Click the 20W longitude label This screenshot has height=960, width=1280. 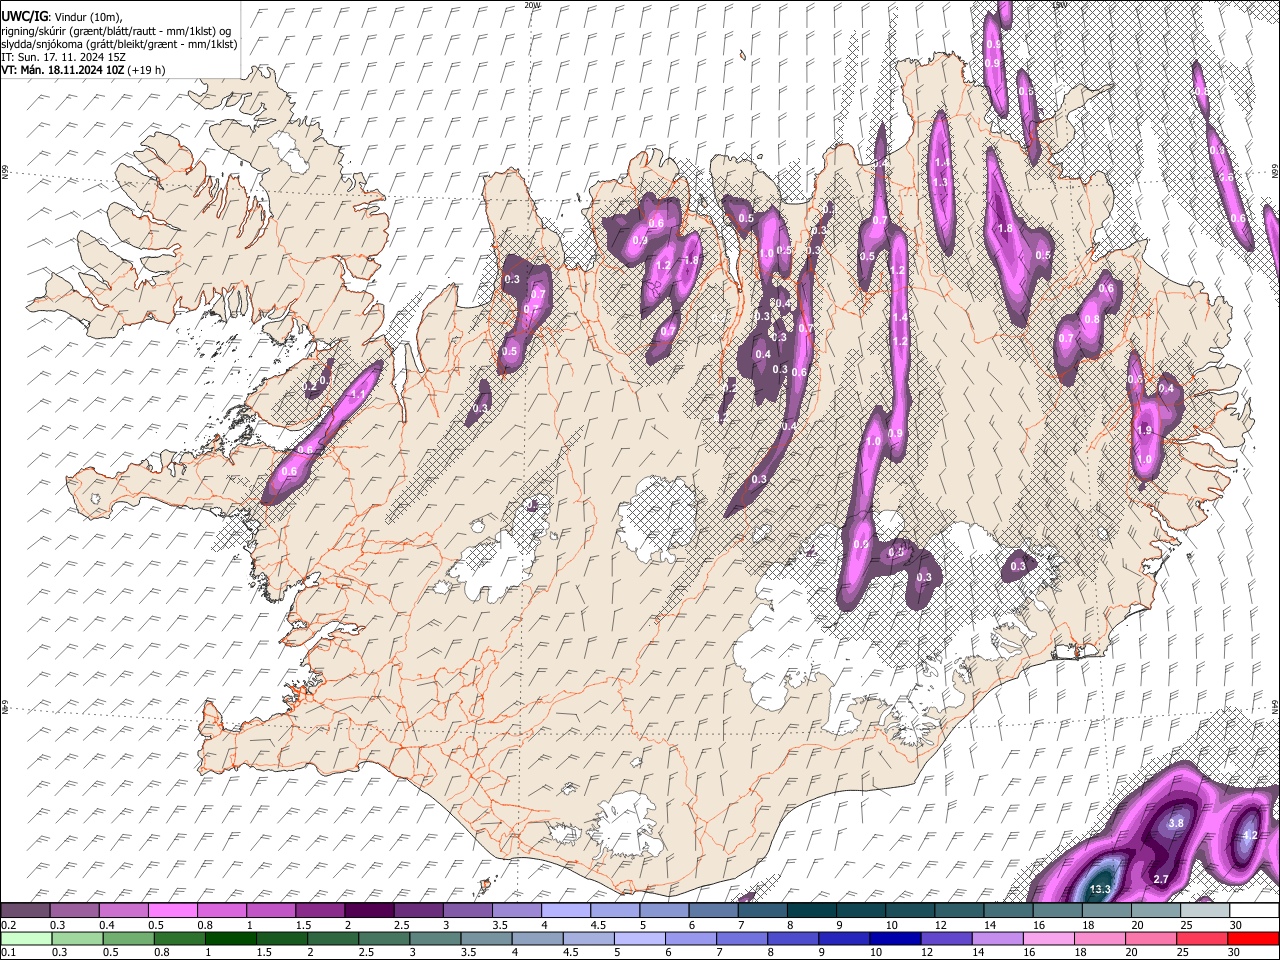coord(532,5)
